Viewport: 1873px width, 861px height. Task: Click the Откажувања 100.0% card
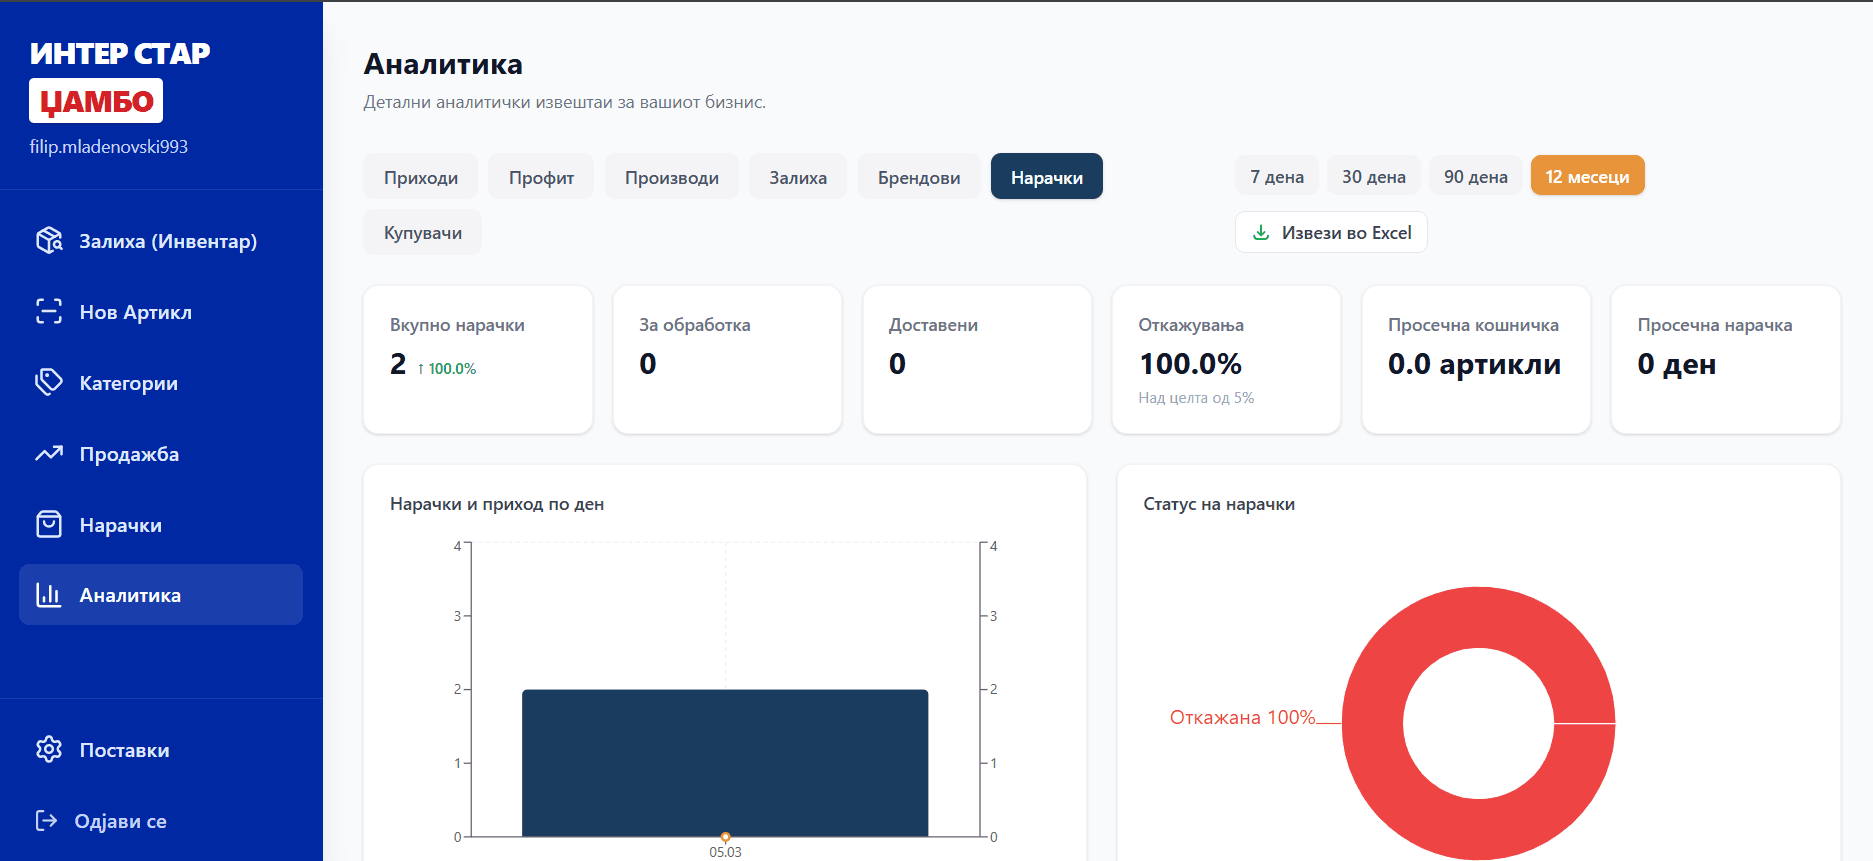click(1226, 360)
